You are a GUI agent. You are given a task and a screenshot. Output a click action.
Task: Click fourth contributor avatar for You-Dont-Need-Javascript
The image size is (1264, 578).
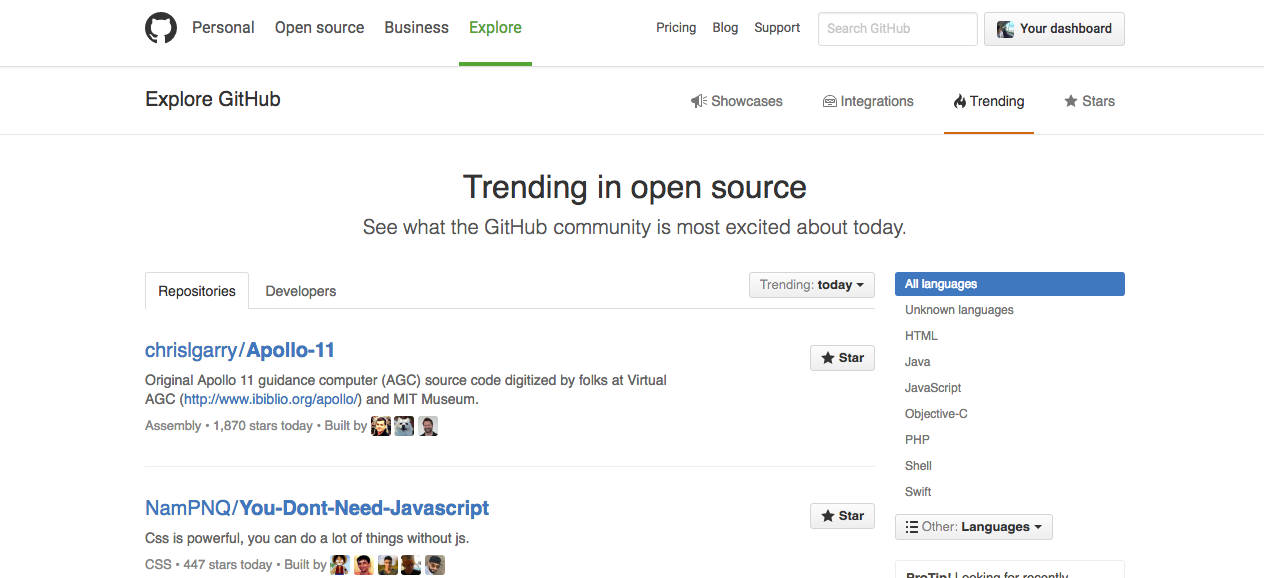click(x=411, y=565)
